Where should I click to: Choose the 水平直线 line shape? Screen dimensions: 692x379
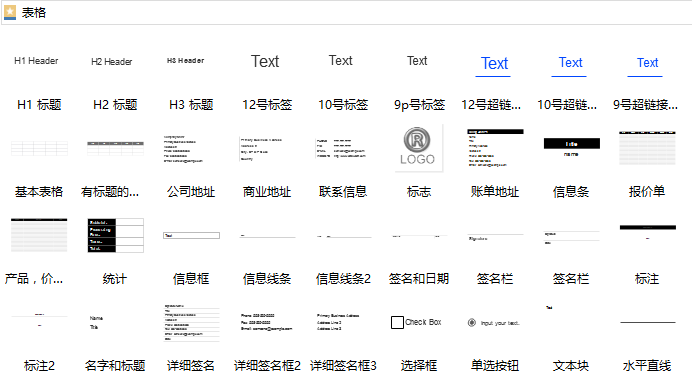click(x=647, y=323)
